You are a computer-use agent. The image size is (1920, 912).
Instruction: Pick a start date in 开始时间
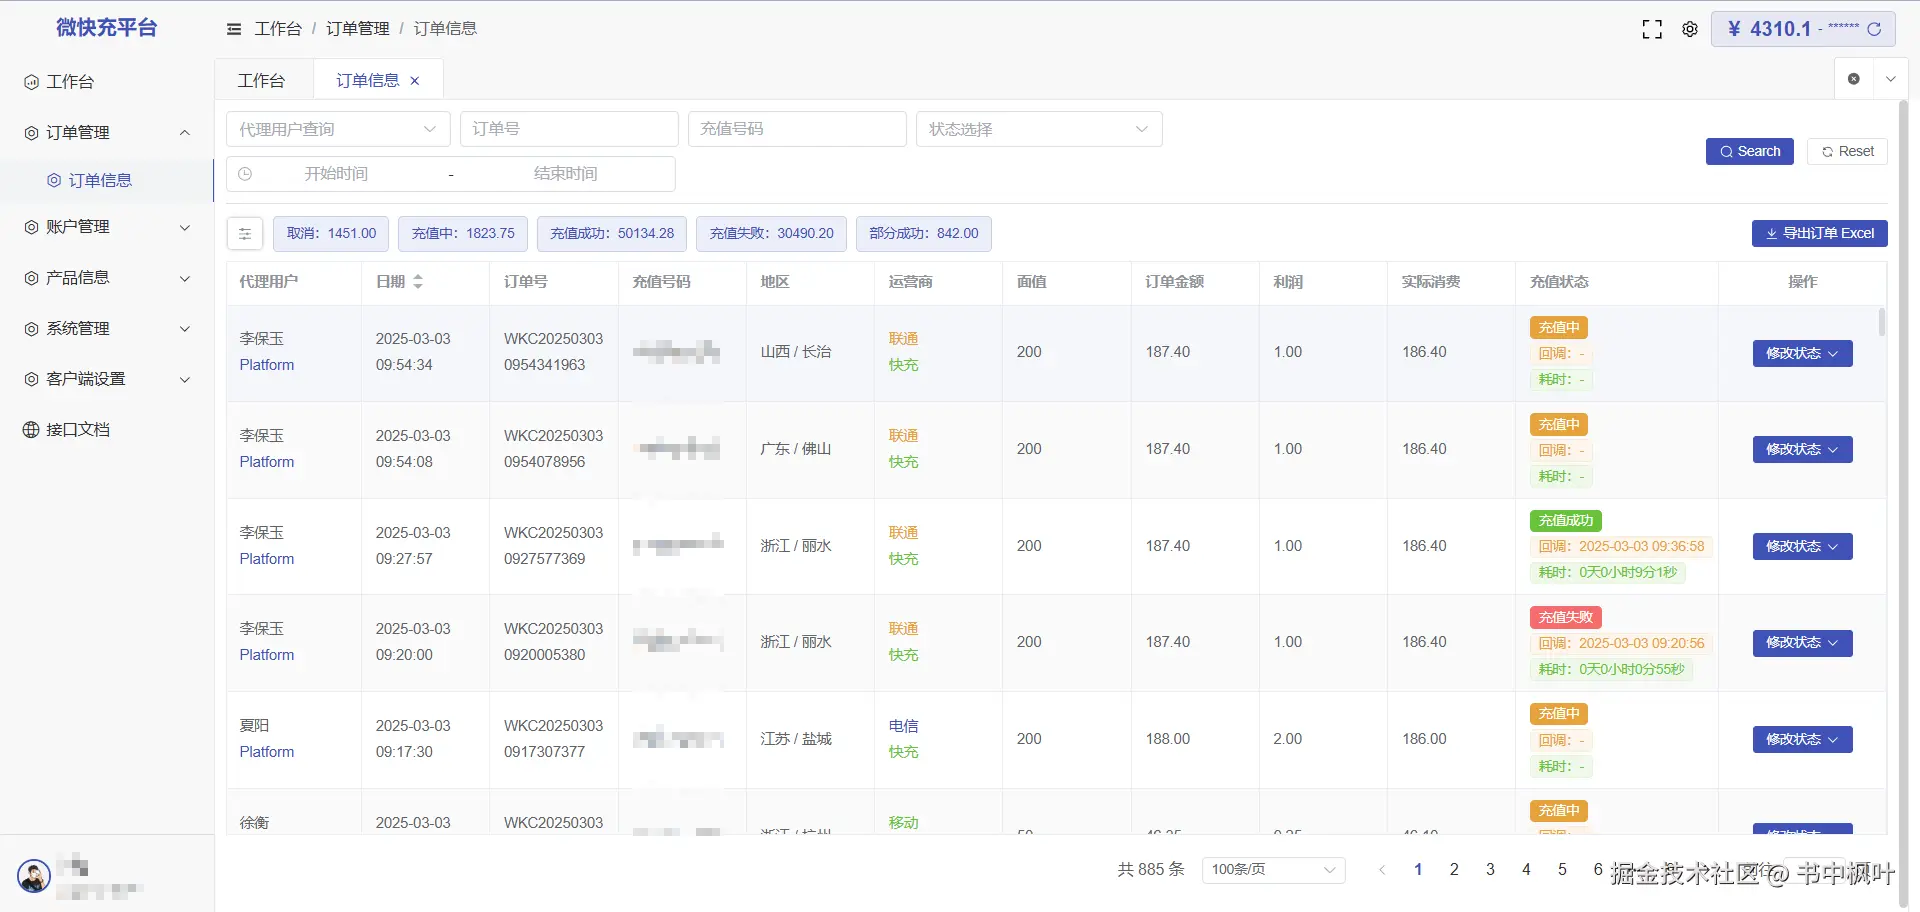[x=336, y=174]
